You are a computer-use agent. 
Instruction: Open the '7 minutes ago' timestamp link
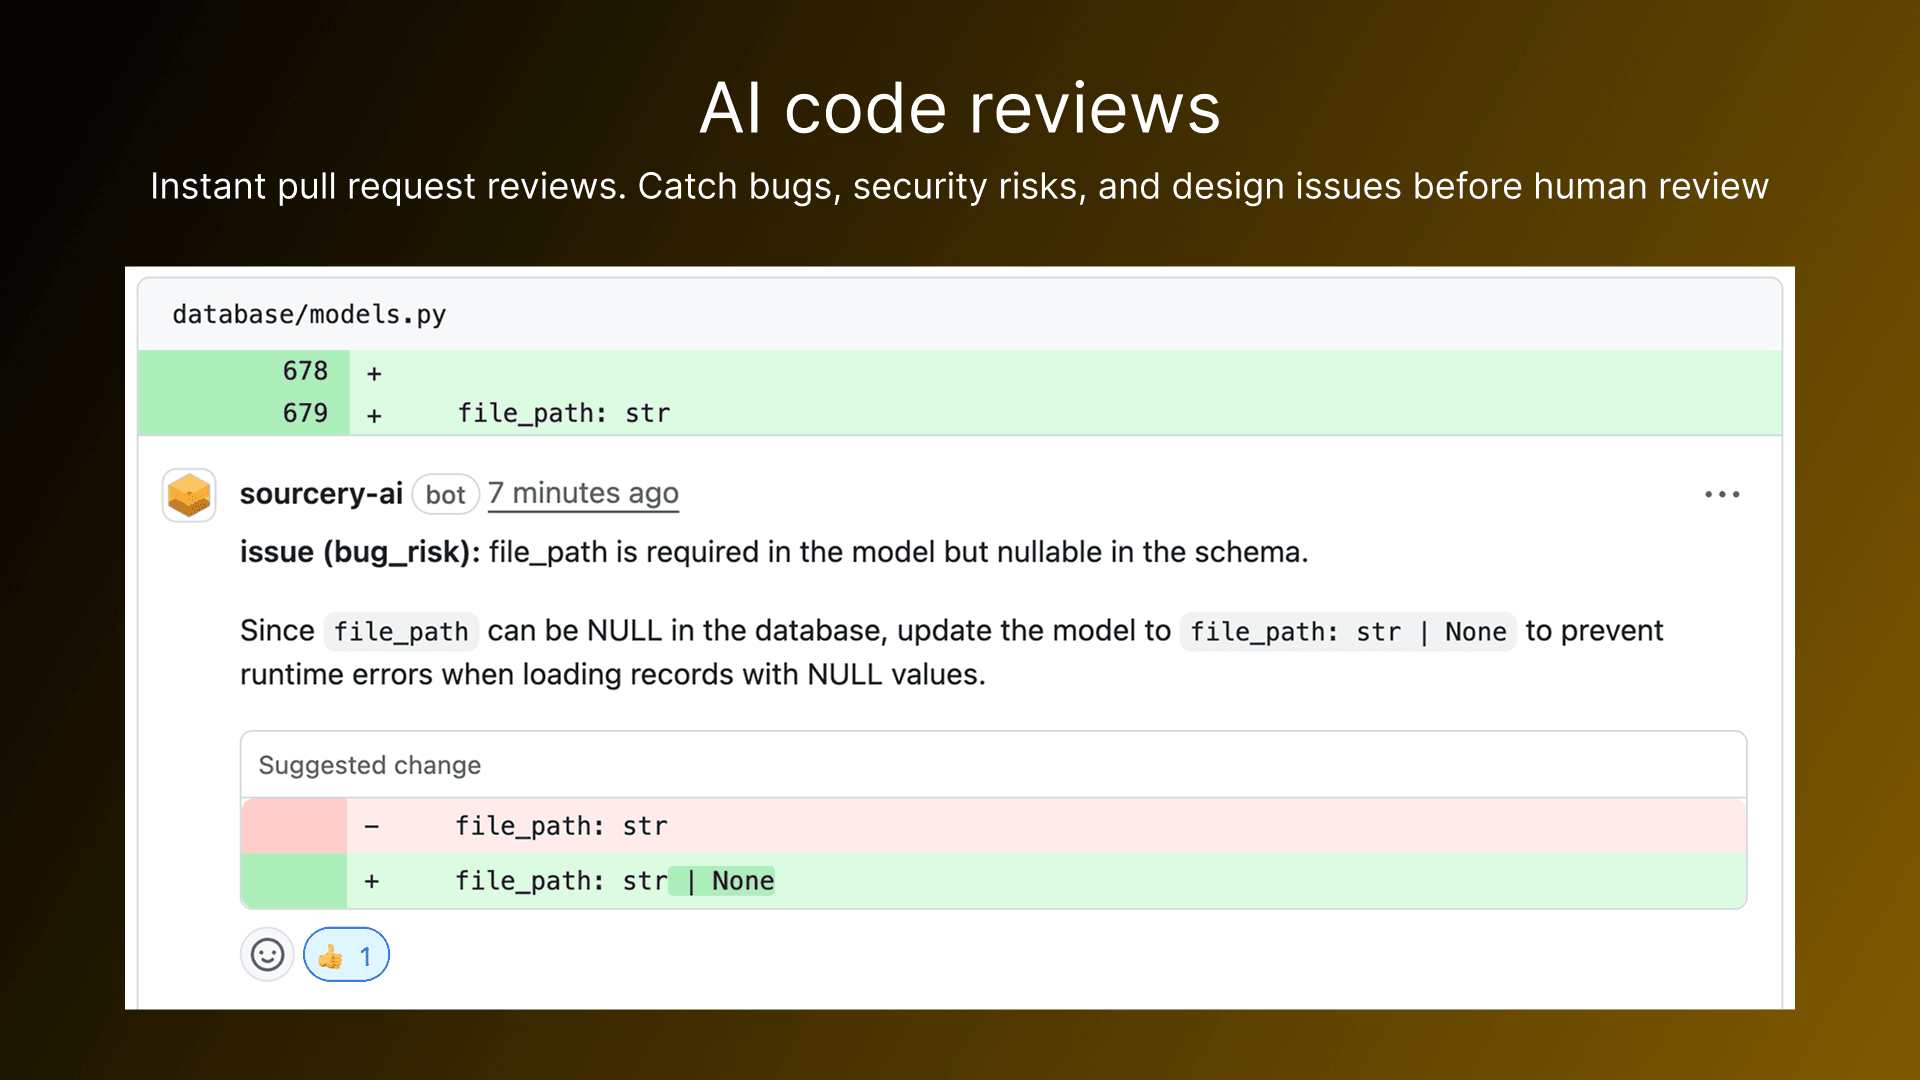[583, 494]
